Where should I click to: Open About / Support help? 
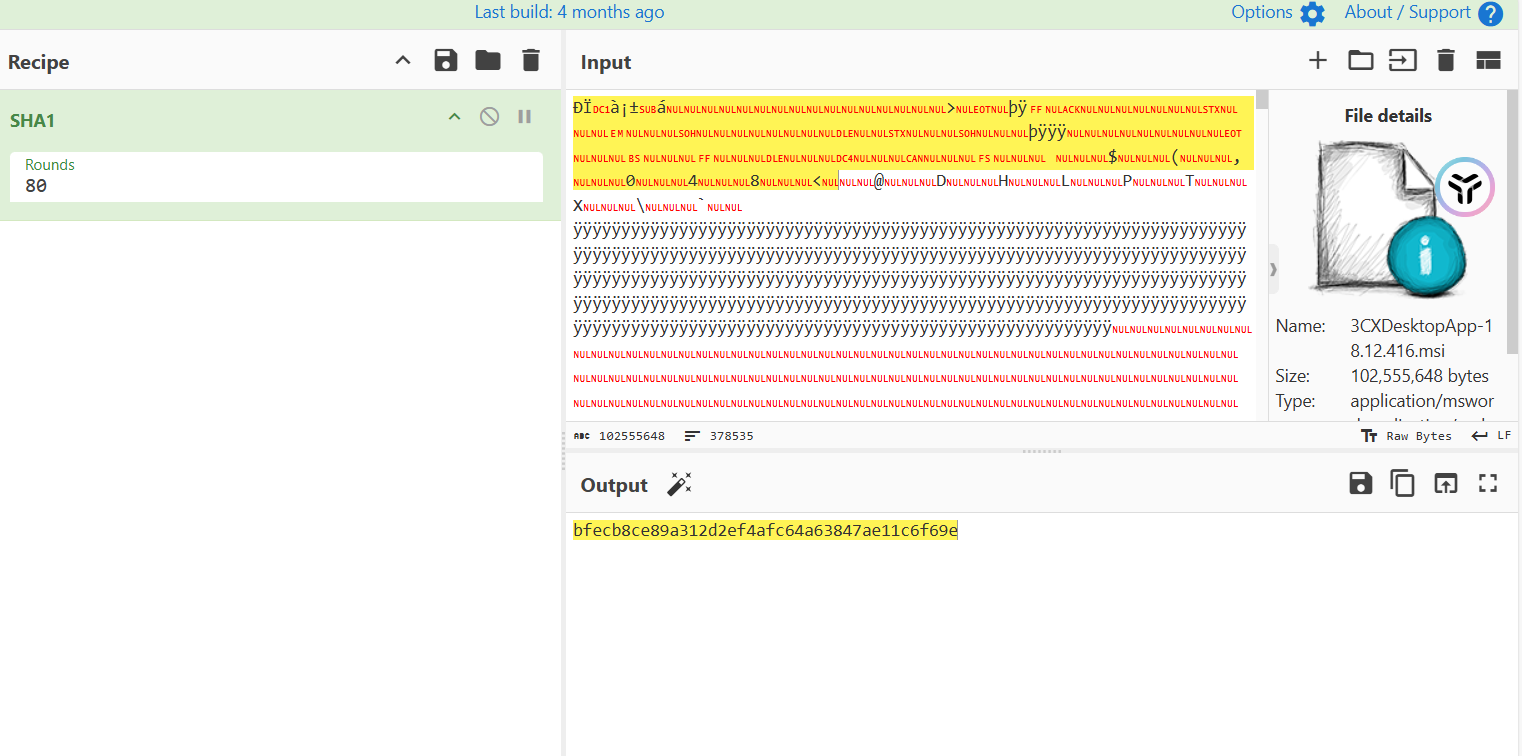coord(1424,13)
